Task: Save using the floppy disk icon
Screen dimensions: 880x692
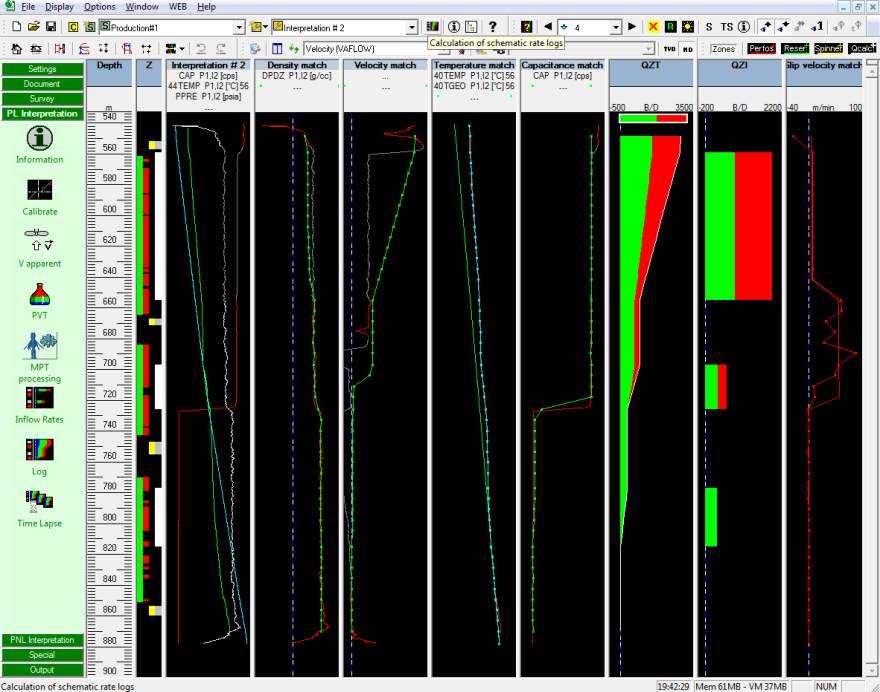Action: [x=51, y=26]
